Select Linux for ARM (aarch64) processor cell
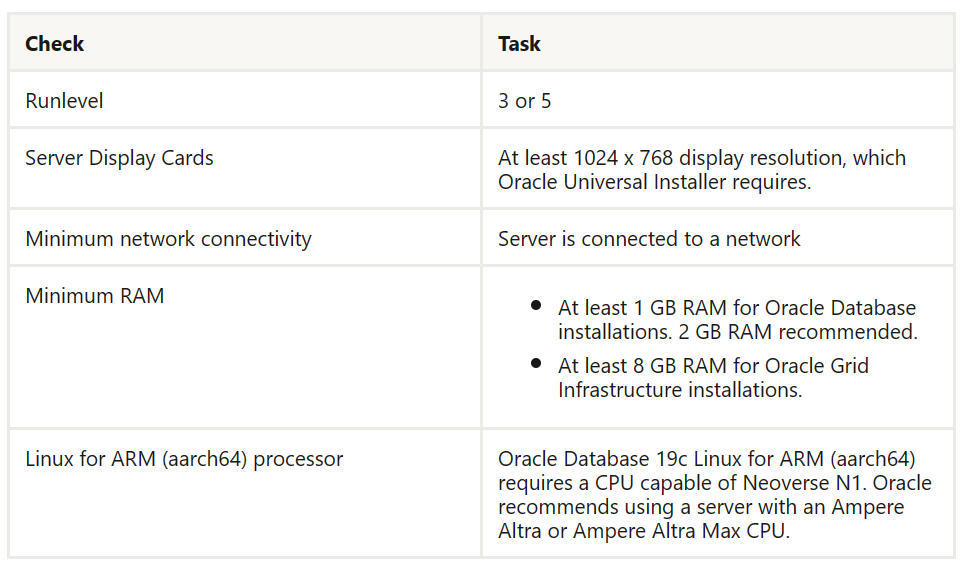 (x=184, y=459)
